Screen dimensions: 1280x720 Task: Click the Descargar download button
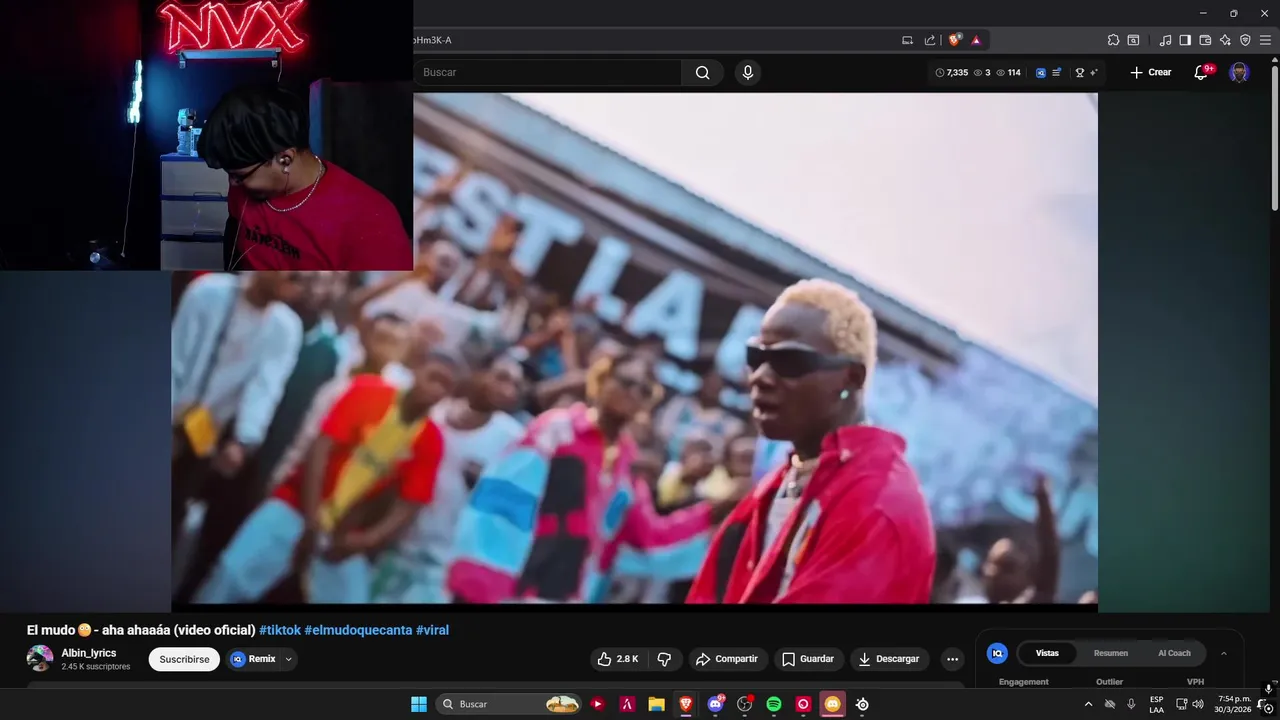pos(889,659)
